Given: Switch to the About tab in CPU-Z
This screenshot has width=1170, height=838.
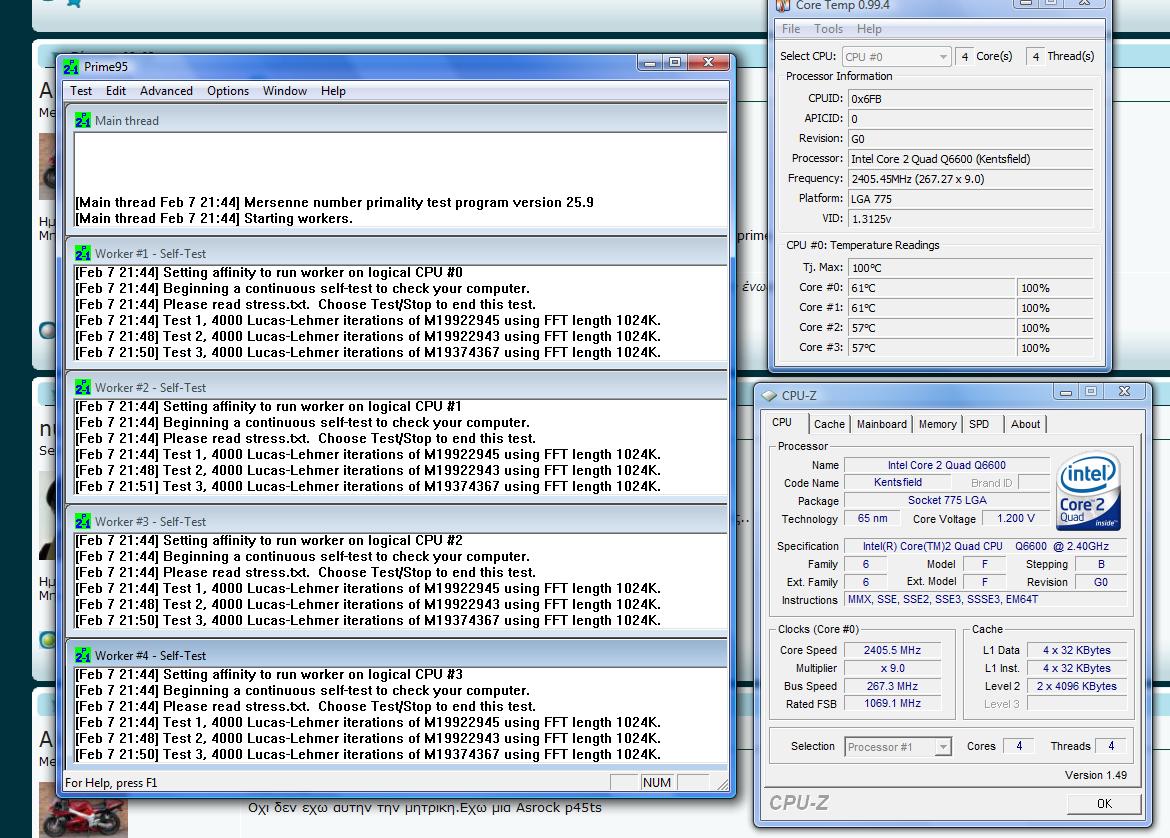Looking at the screenshot, I should coord(1025,424).
